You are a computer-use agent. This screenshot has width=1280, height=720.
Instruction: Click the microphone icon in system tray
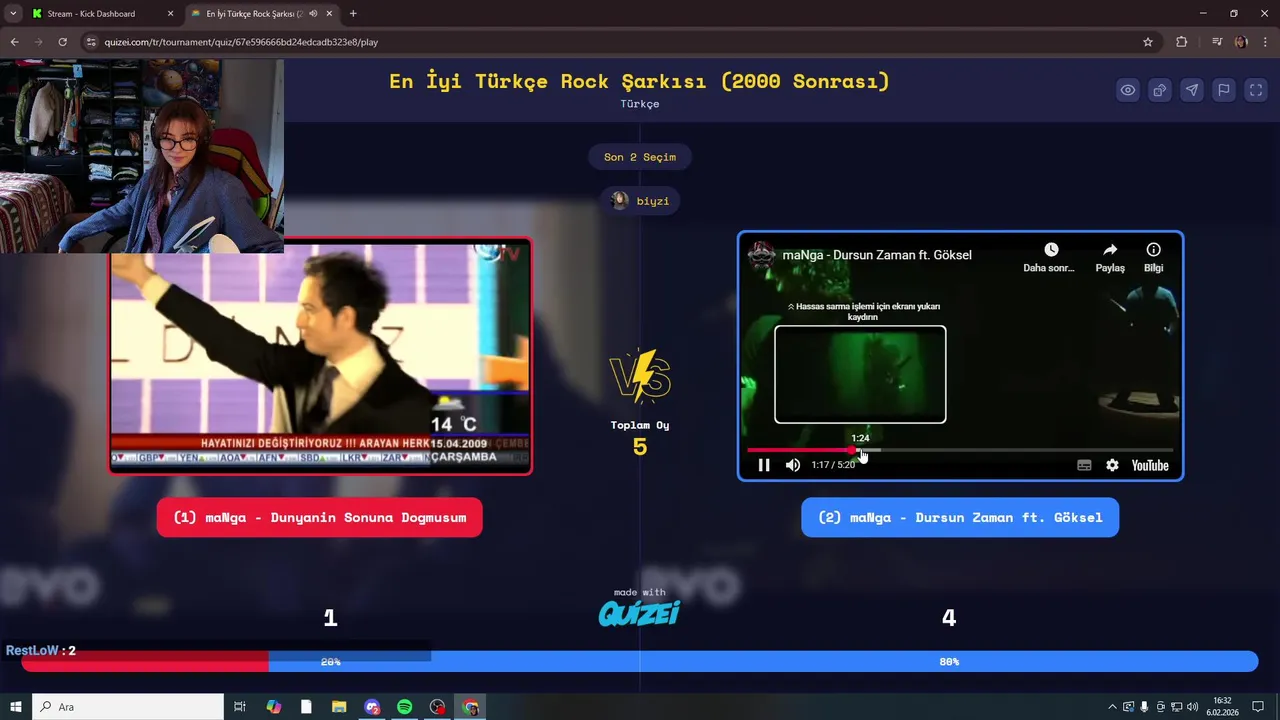(1144, 707)
